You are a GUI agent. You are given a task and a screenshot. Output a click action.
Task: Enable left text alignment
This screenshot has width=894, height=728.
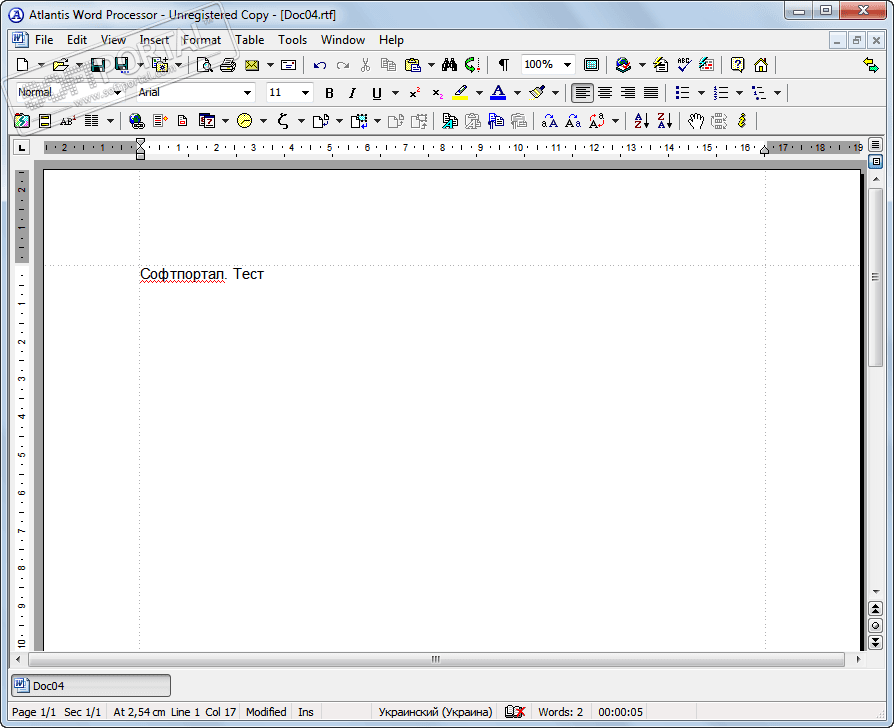click(x=582, y=93)
